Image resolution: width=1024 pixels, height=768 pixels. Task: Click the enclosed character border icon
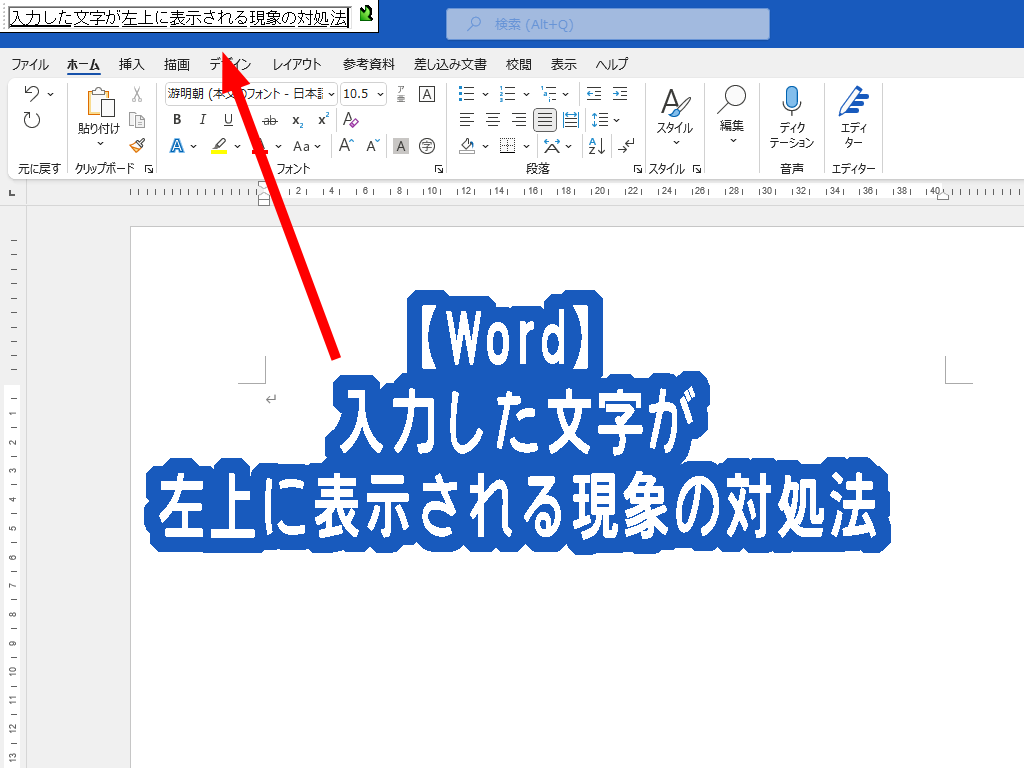pyautogui.click(x=426, y=94)
